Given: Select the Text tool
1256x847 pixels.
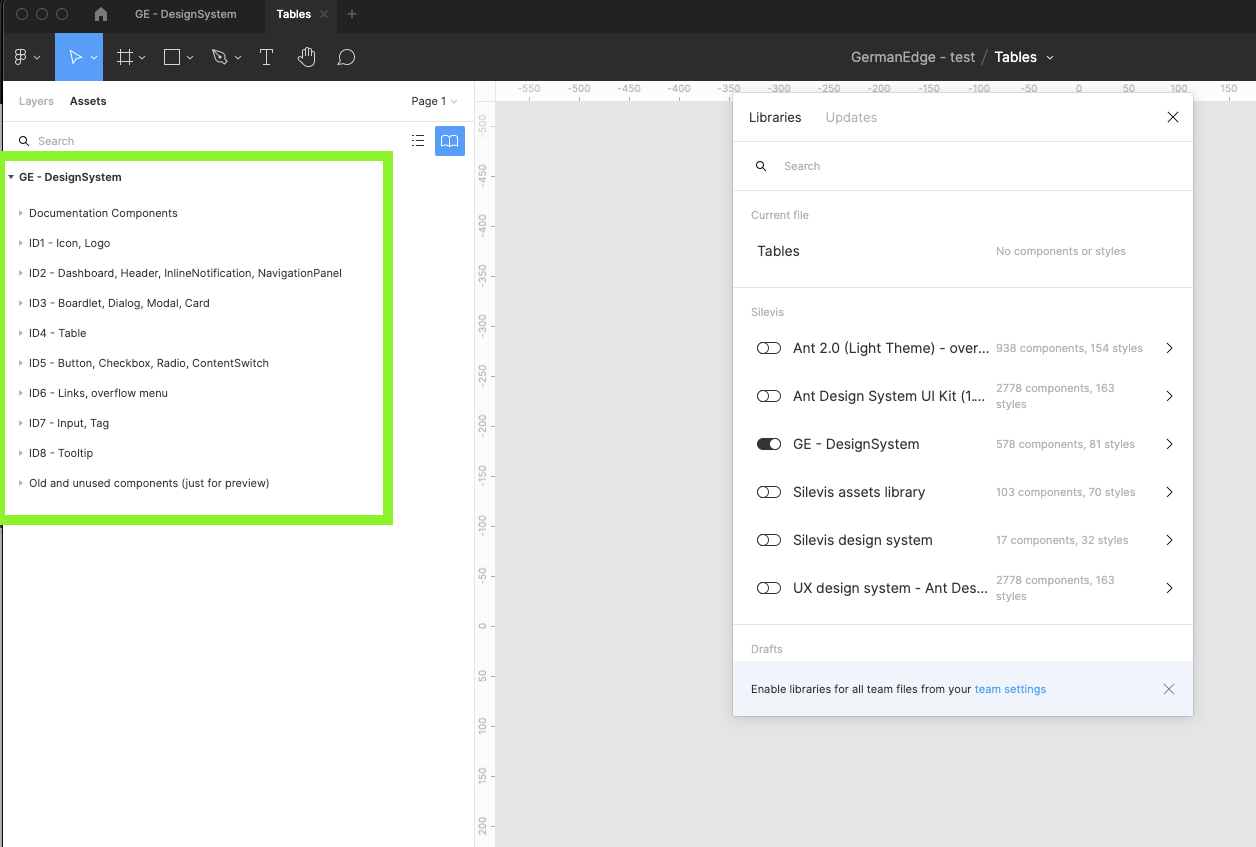Looking at the screenshot, I should click(x=266, y=58).
